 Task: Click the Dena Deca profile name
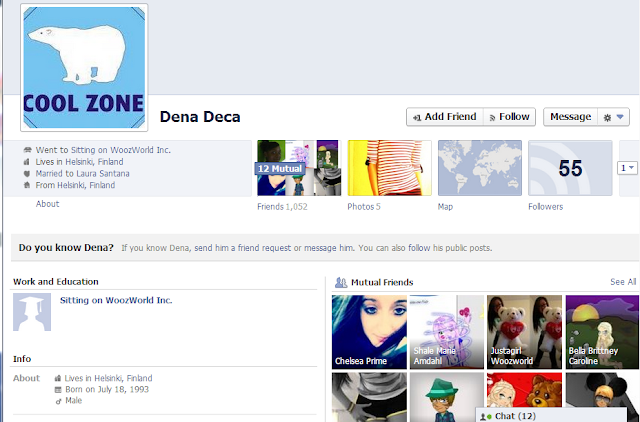click(200, 117)
